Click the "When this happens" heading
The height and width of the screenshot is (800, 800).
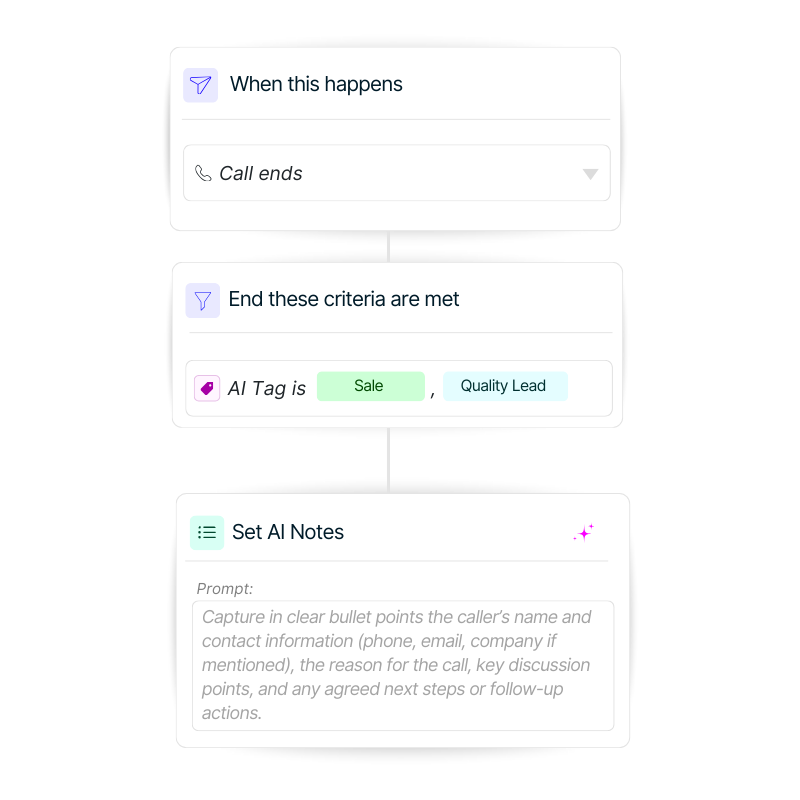pos(316,84)
